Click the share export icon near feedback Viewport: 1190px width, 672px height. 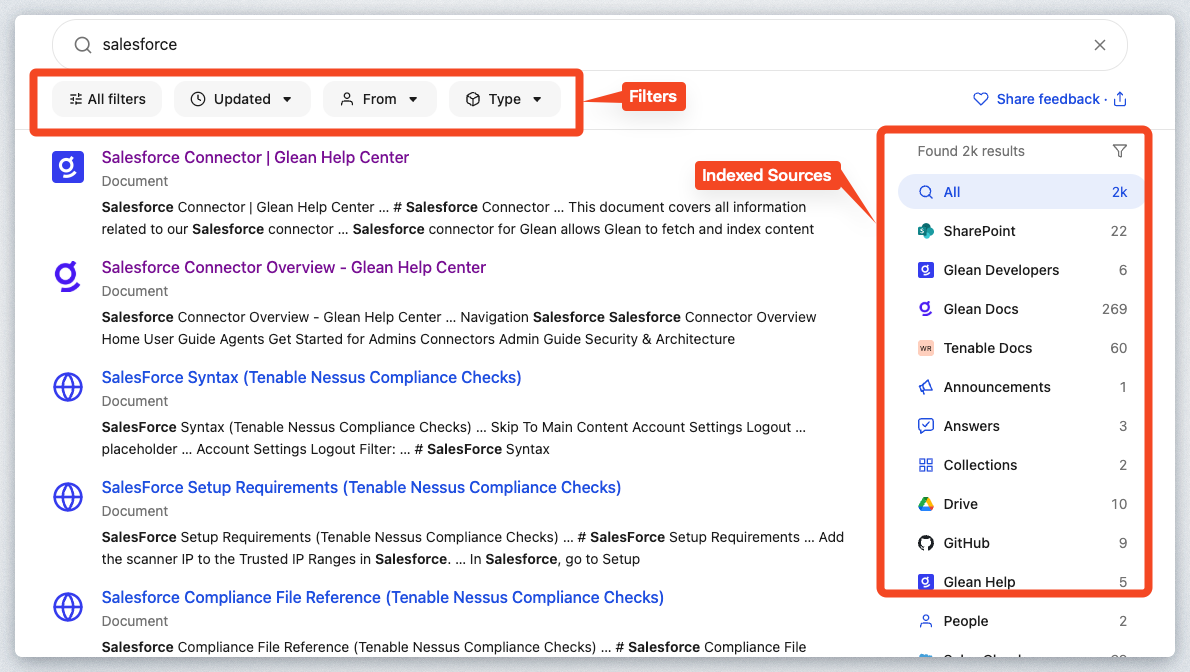1120,99
